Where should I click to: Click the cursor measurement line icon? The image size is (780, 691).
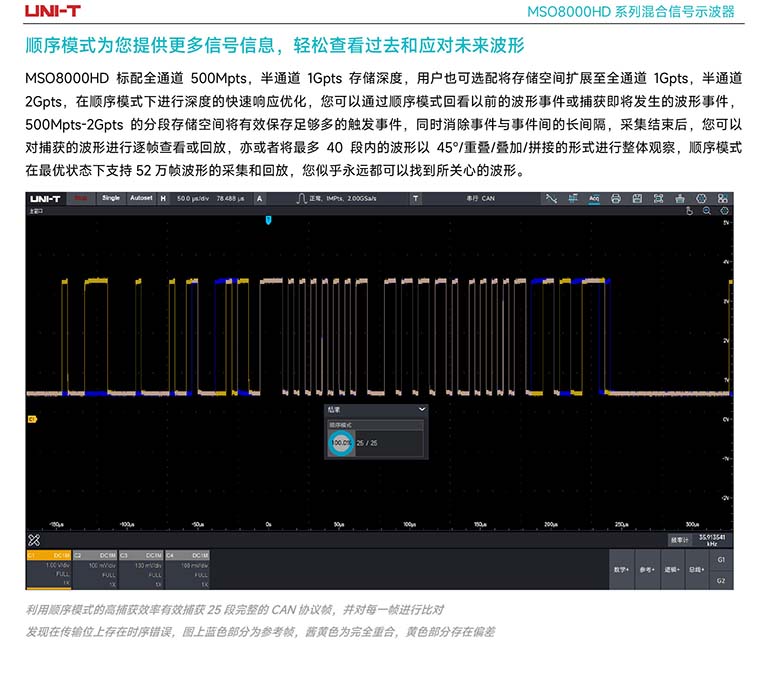coord(551,198)
